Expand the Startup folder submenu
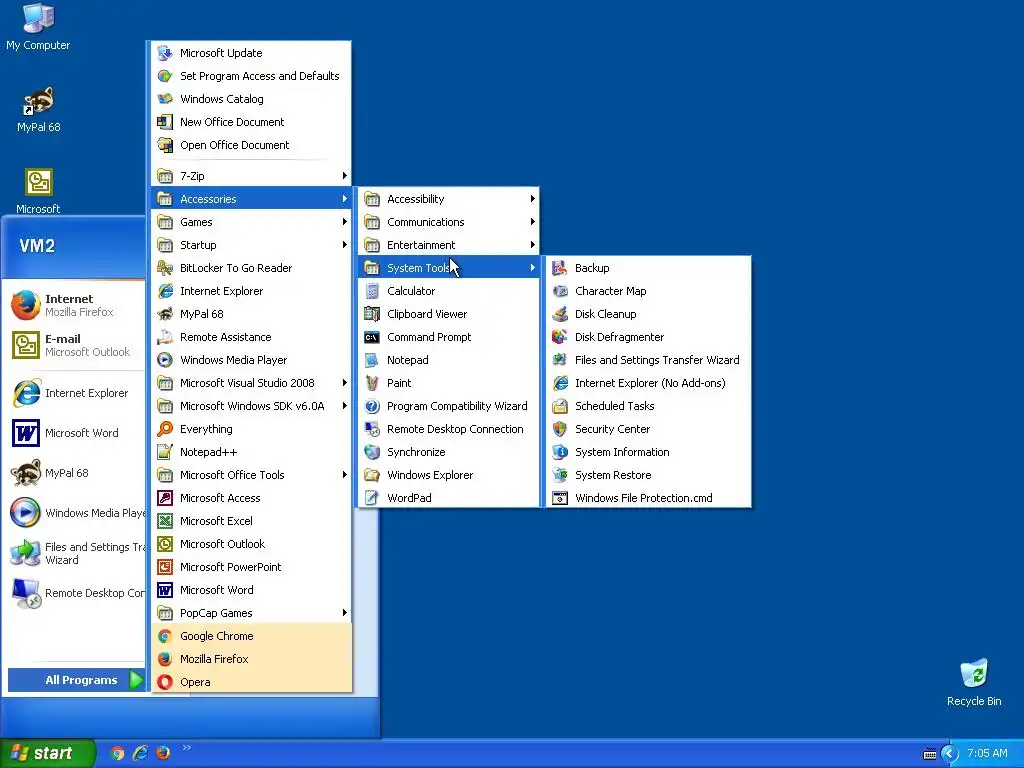The height and width of the screenshot is (768, 1024). [251, 245]
